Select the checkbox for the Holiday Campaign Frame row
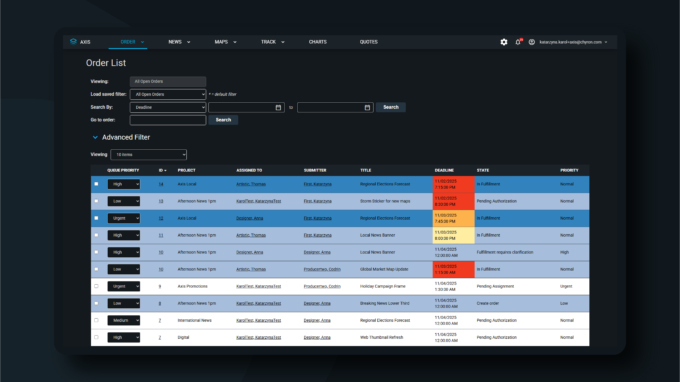The height and width of the screenshot is (382, 680). [96, 286]
